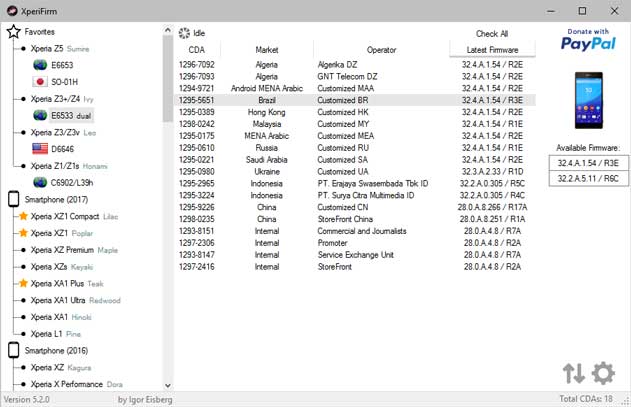The image size is (631, 407).
Task: Select Xperia Z3/Z3v Leo tree node
Action: pyautogui.click(x=63, y=132)
